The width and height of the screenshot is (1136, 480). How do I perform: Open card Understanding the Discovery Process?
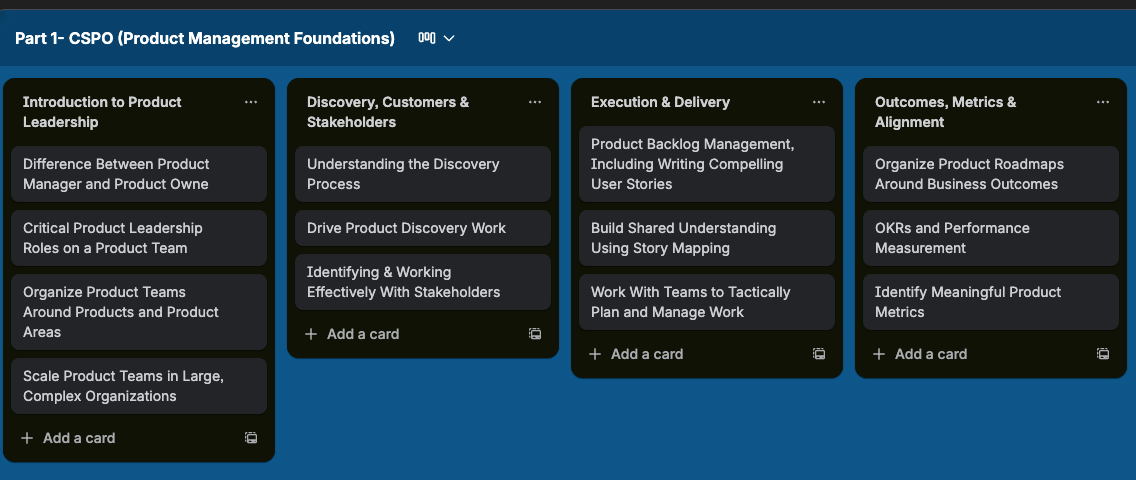coord(423,174)
